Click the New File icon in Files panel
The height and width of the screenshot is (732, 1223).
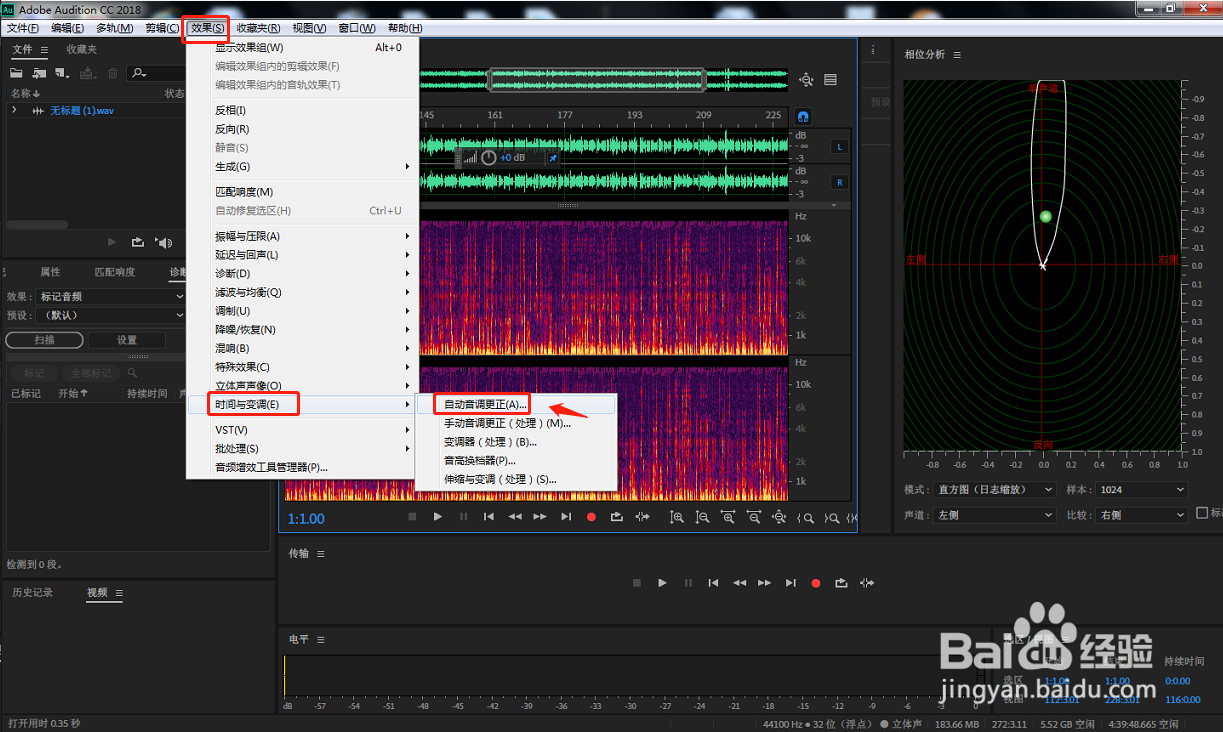pyautogui.click(x=62, y=73)
